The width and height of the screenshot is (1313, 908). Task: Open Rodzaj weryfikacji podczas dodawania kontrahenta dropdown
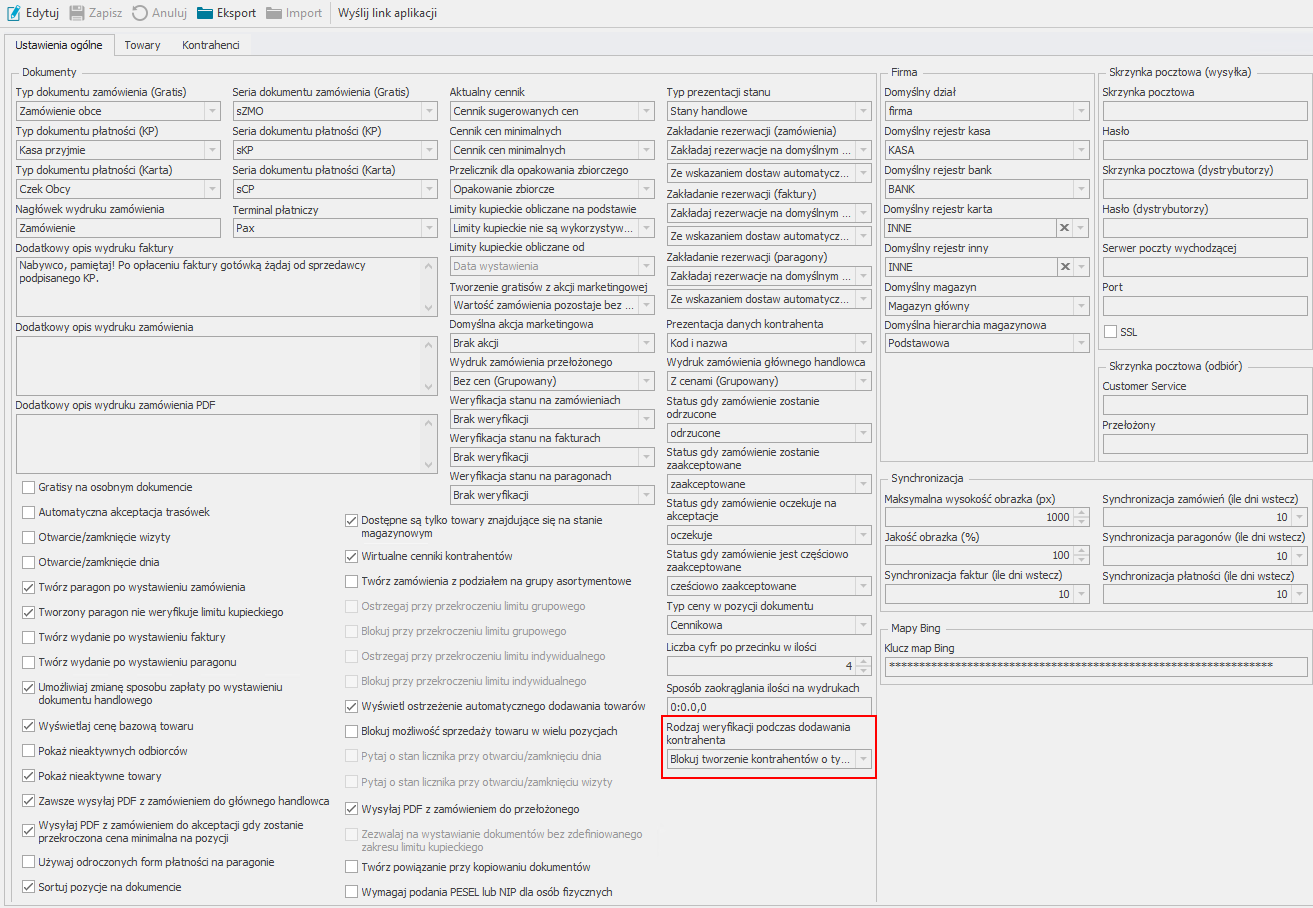tap(862, 760)
